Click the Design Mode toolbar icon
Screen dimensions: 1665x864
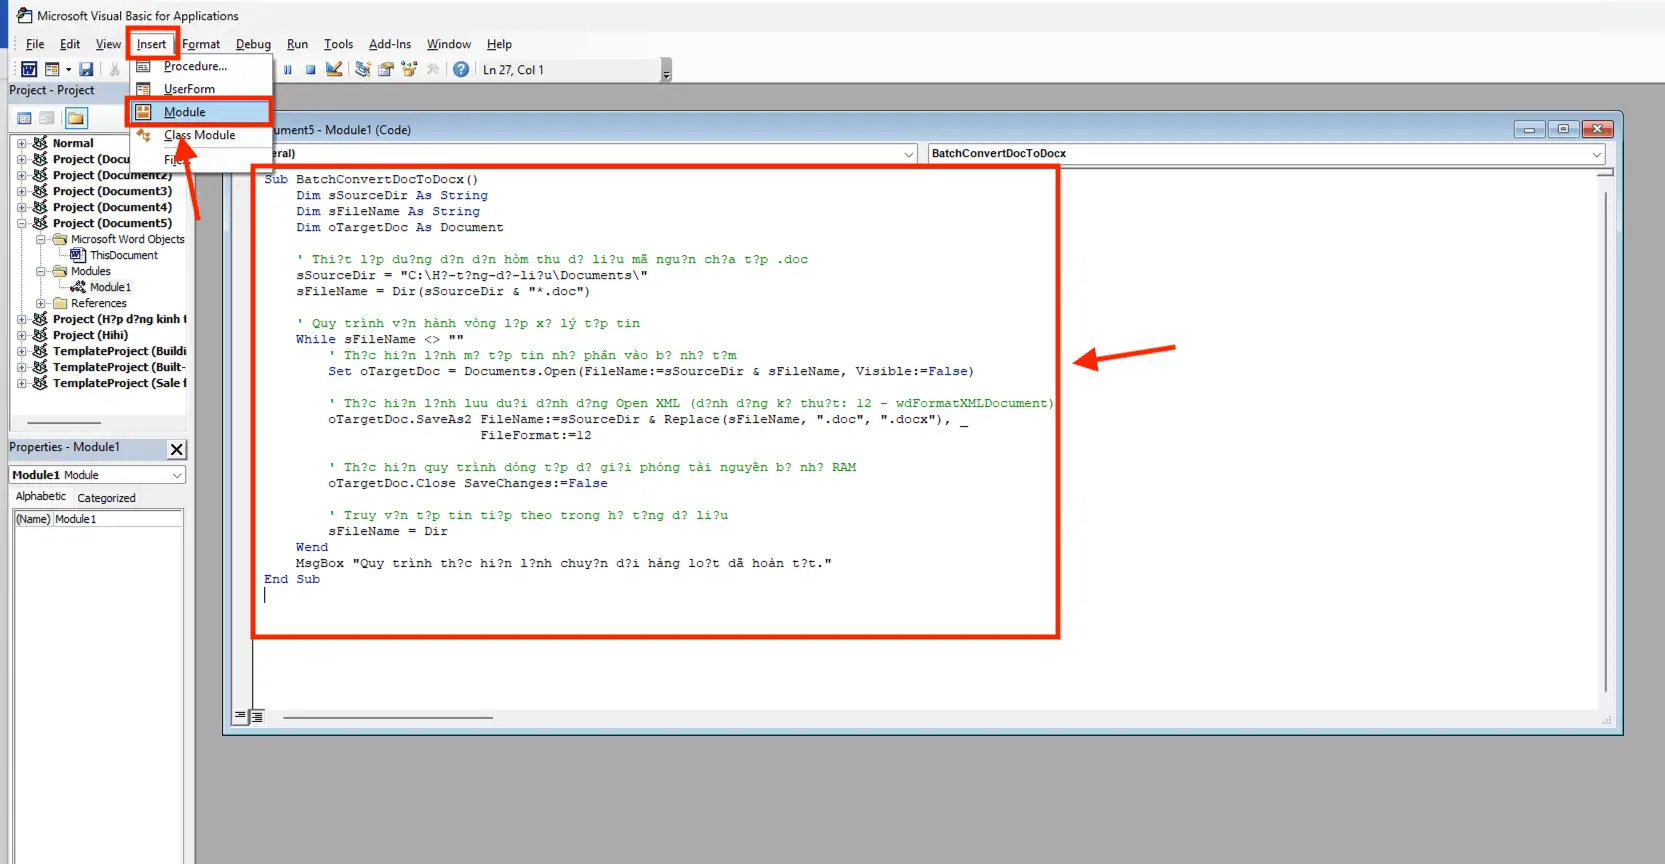point(334,69)
